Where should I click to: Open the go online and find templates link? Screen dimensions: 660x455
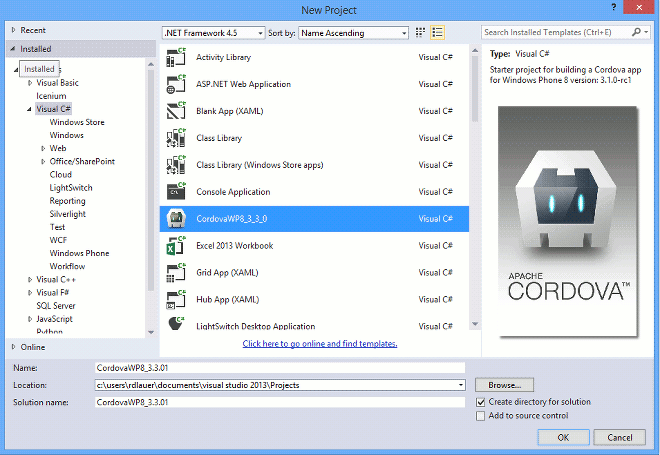click(x=320, y=343)
